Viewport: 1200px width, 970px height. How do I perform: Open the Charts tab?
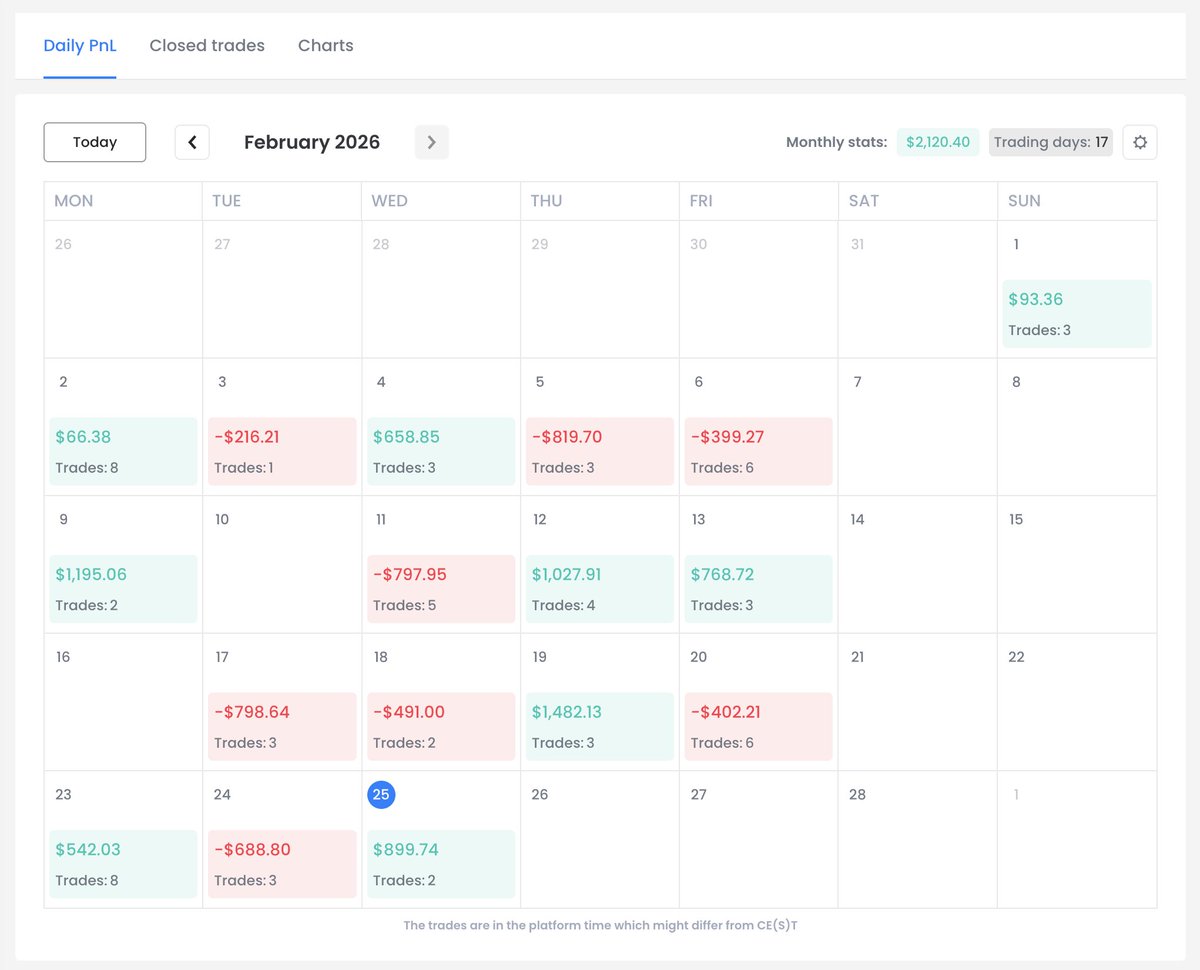tap(326, 46)
